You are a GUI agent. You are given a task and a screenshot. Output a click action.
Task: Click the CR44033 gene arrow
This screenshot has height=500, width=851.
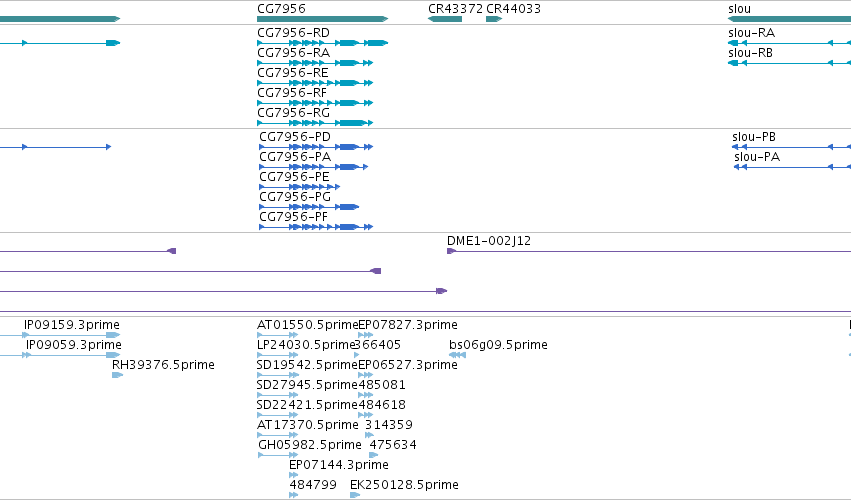(494, 19)
